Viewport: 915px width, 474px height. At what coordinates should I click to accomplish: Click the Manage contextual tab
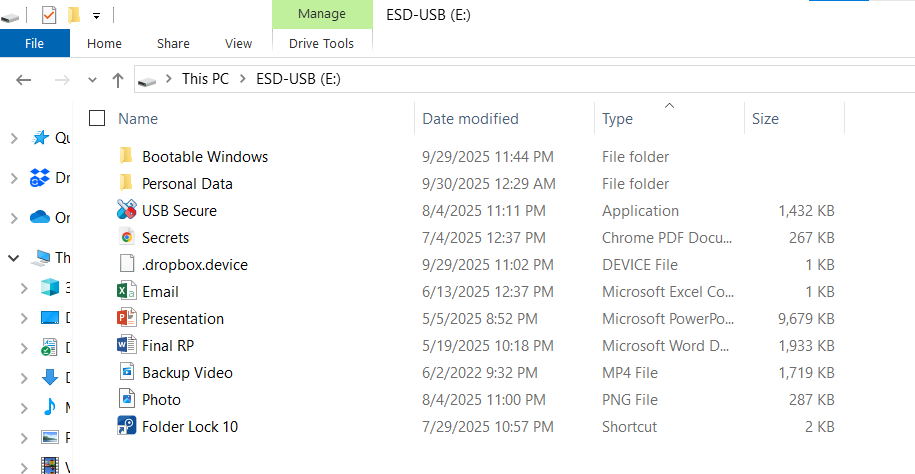pyautogui.click(x=322, y=13)
